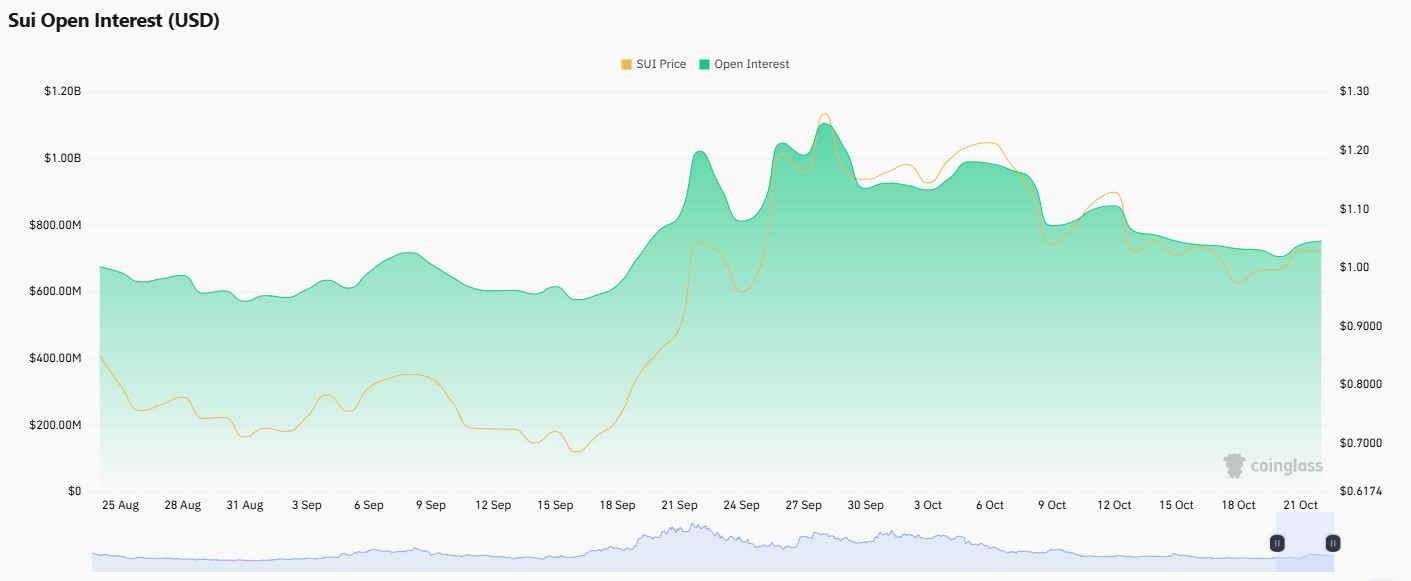
Task: Click the $1.30 right axis label
Action: pos(1354,92)
